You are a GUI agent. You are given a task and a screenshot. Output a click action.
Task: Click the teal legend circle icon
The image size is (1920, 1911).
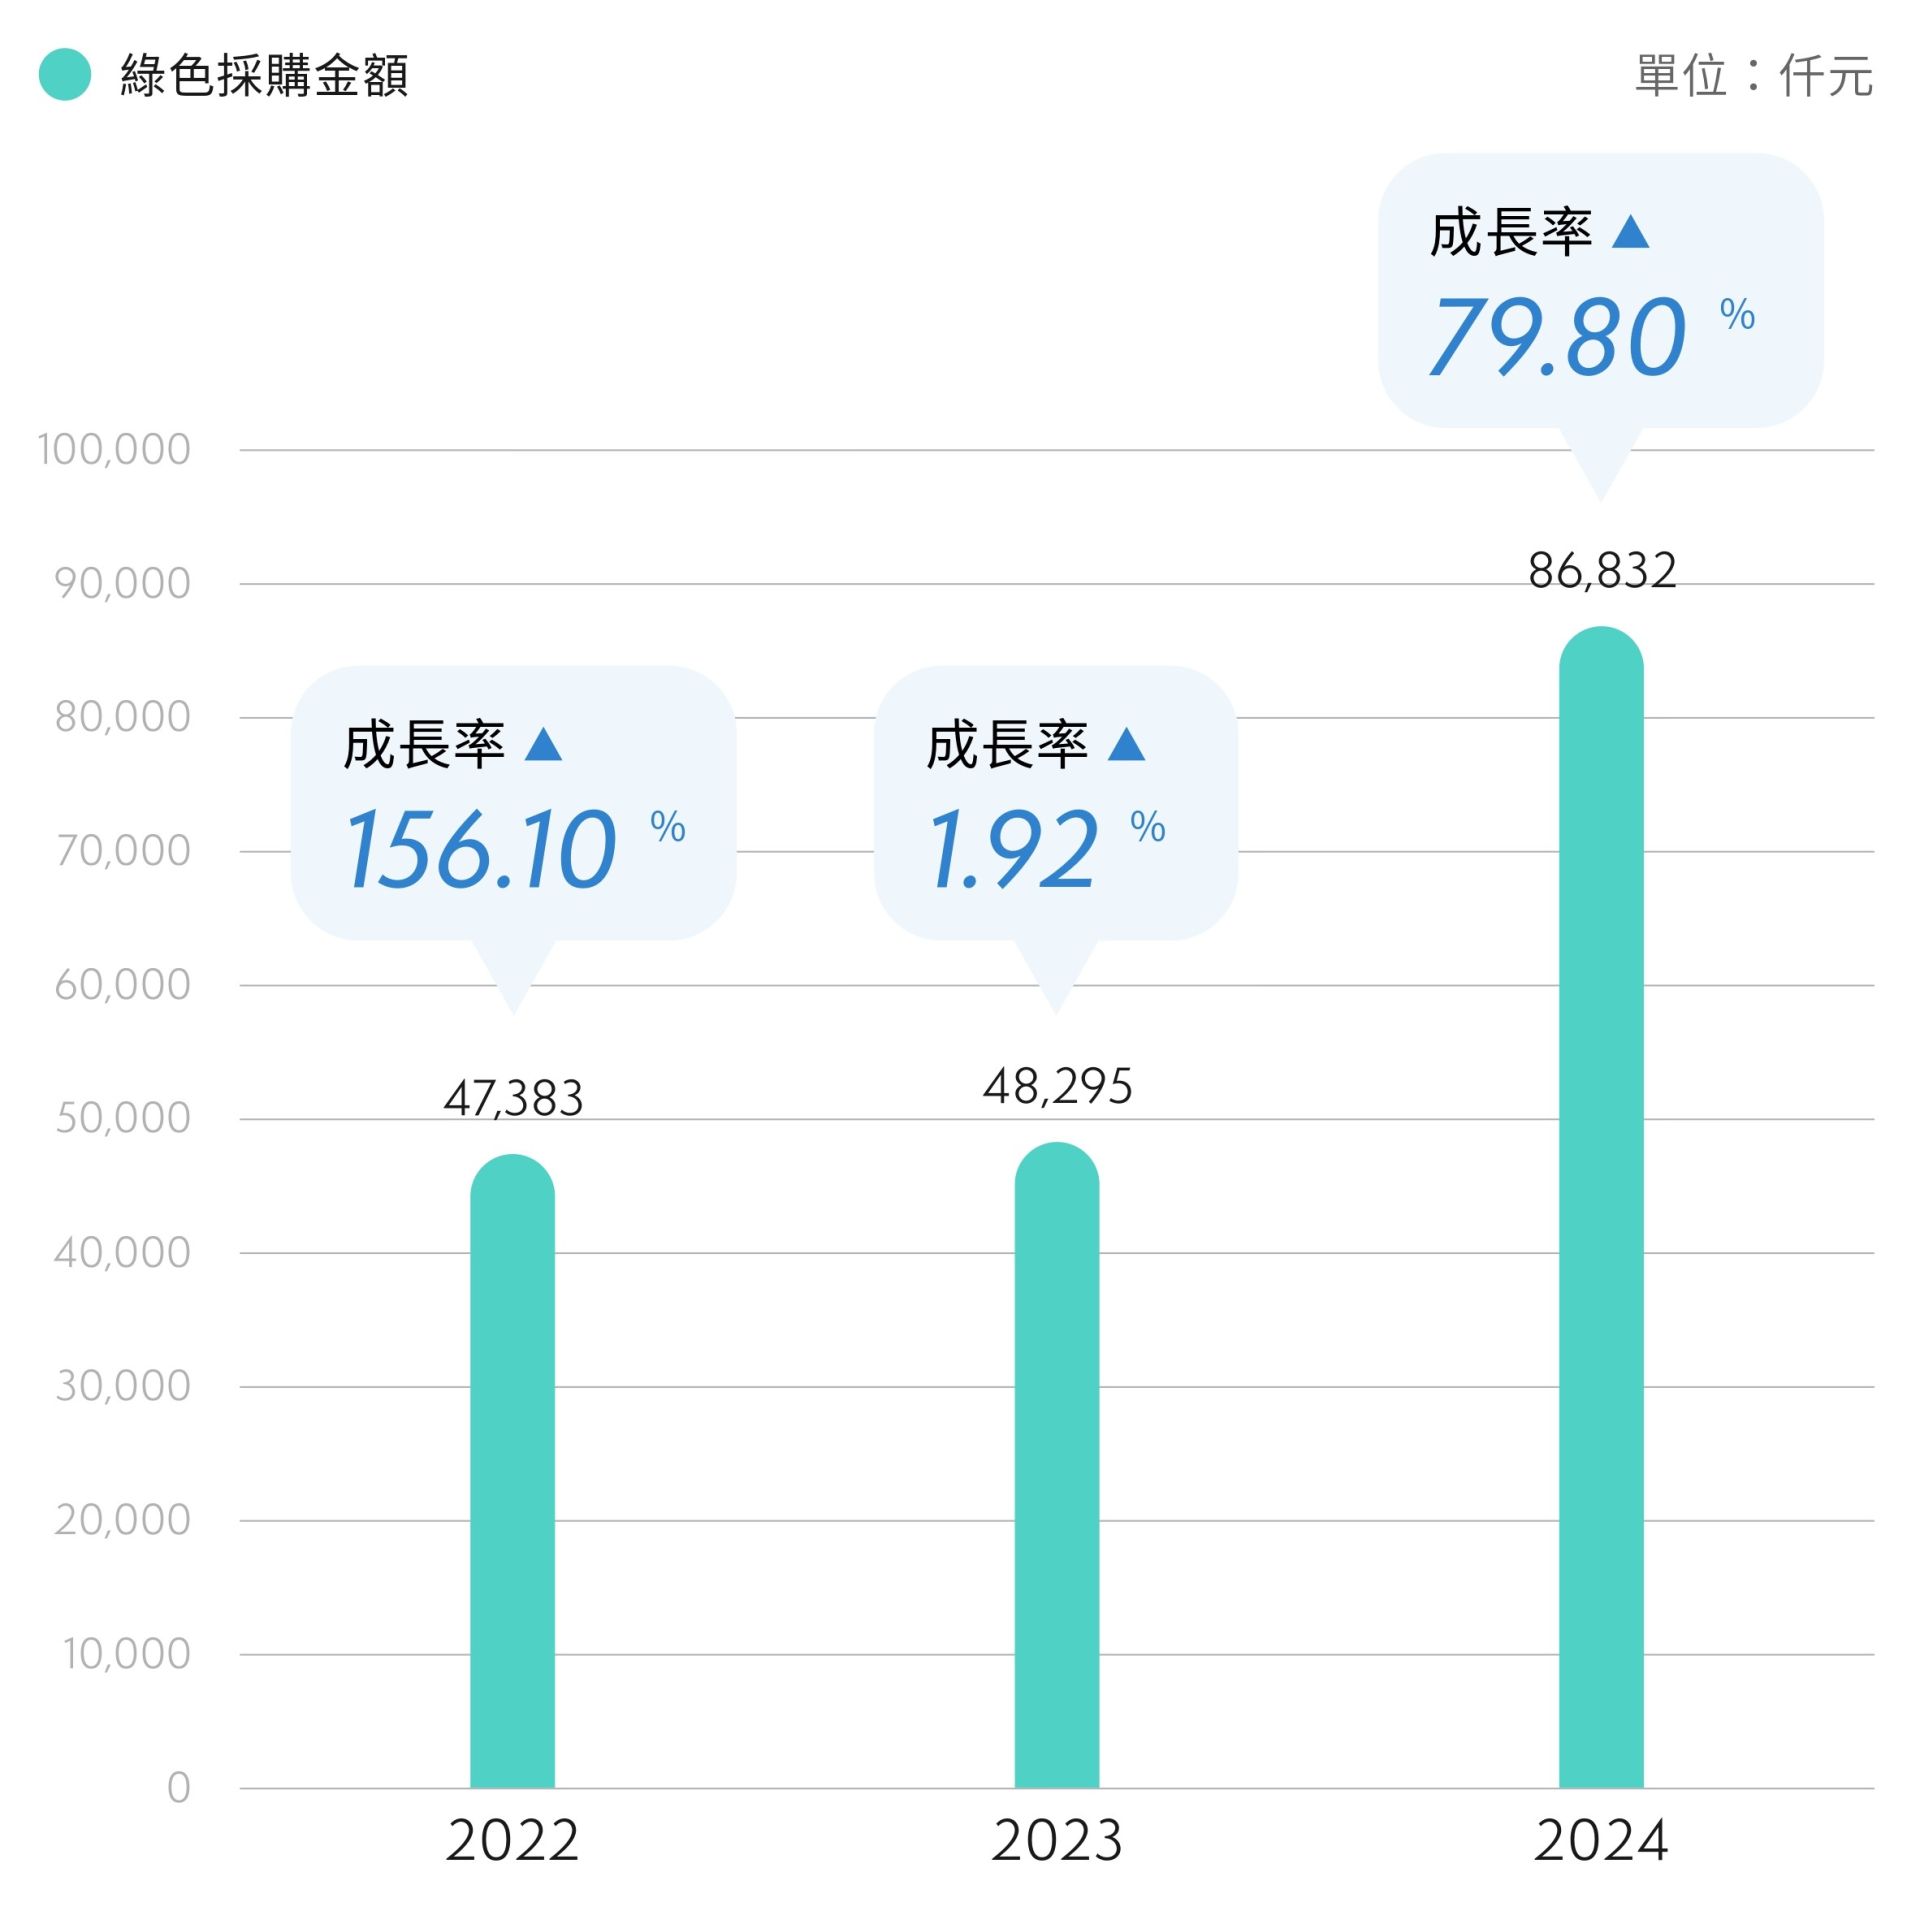pos(65,75)
